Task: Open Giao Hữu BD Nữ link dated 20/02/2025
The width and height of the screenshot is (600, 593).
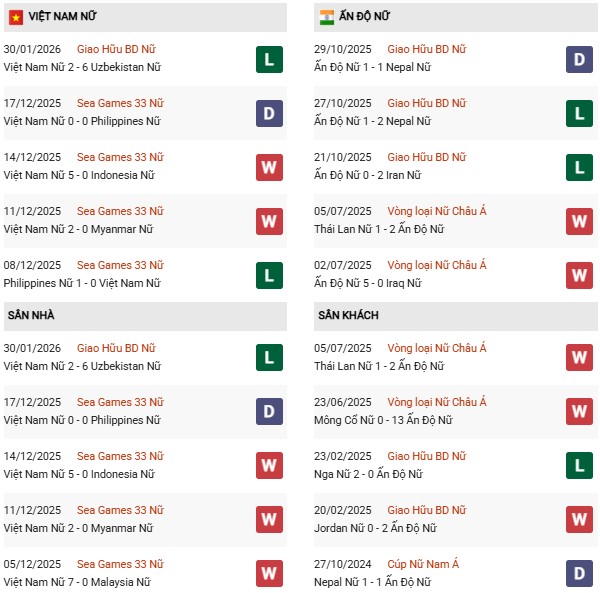Action: click(x=426, y=510)
